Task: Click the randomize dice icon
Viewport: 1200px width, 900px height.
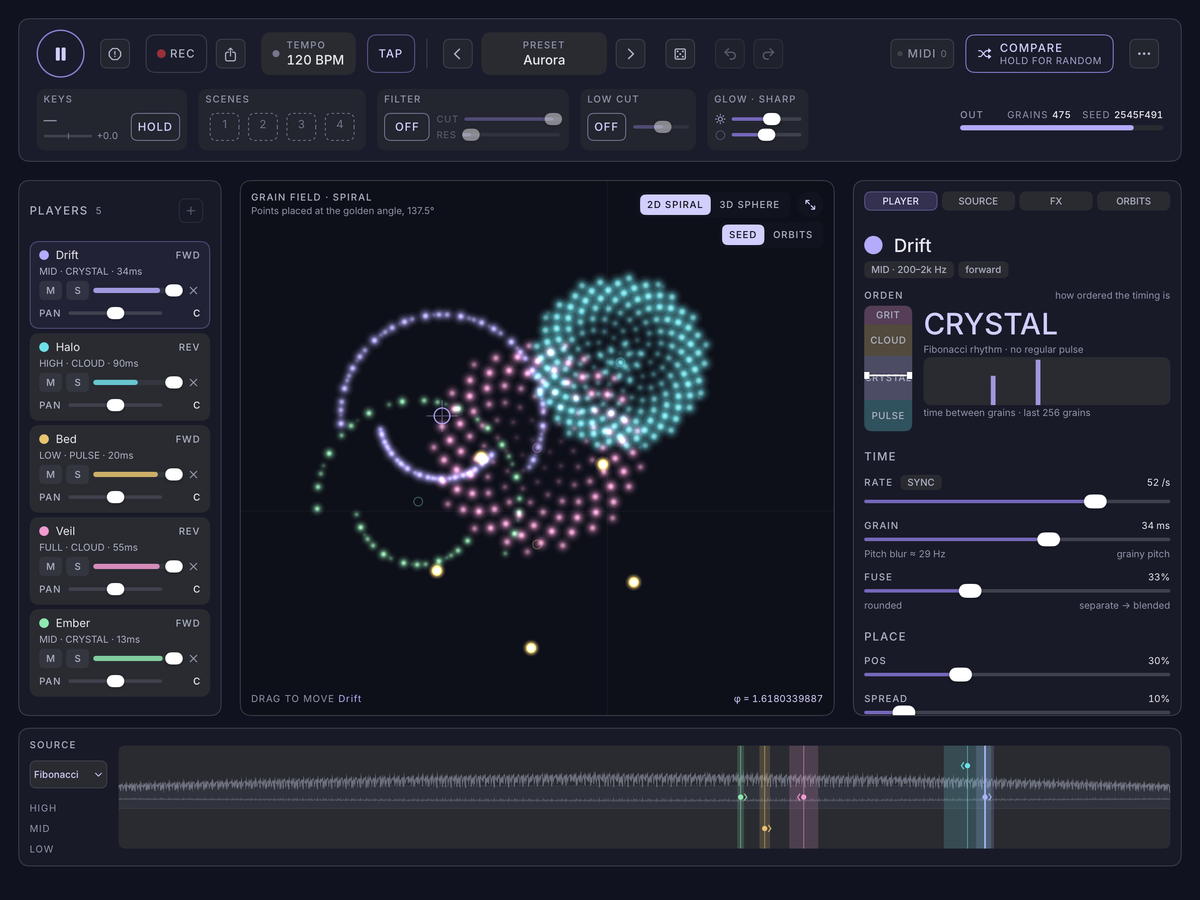Action: click(680, 54)
